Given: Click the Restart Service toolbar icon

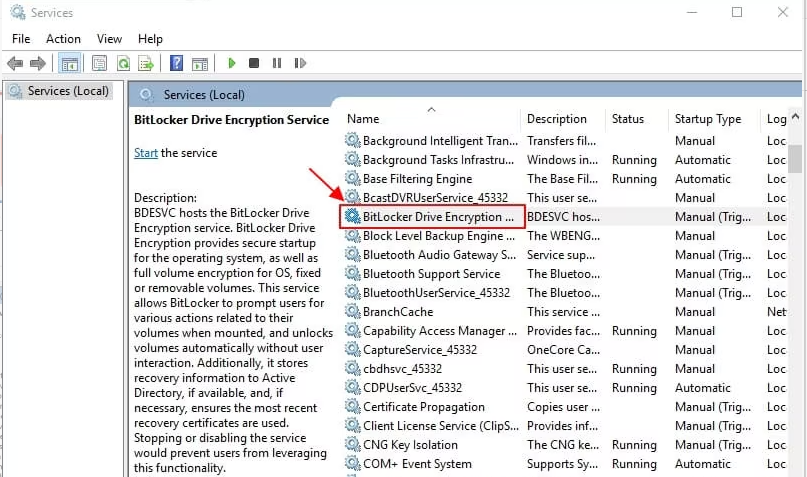Looking at the screenshot, I should point(299,63).
